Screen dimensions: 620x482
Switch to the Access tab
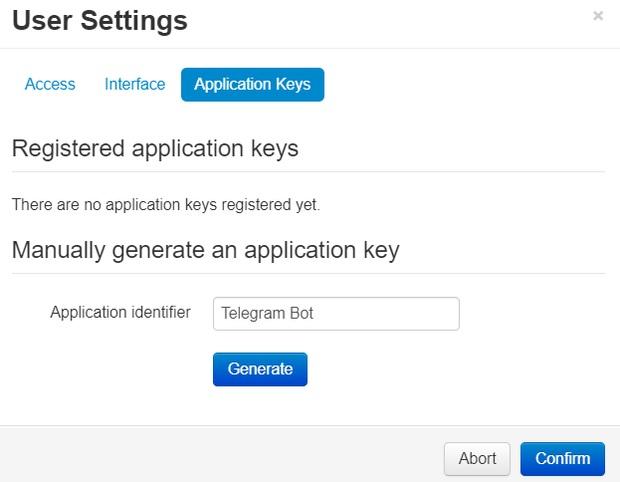(x=50, y=85)
